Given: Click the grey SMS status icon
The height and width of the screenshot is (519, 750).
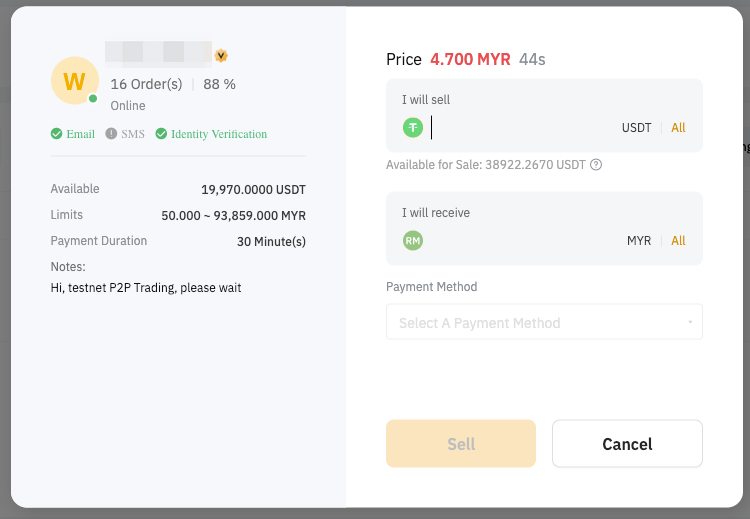Looking at the screenshot, I should pyautogui.click(x=111, y=134).
